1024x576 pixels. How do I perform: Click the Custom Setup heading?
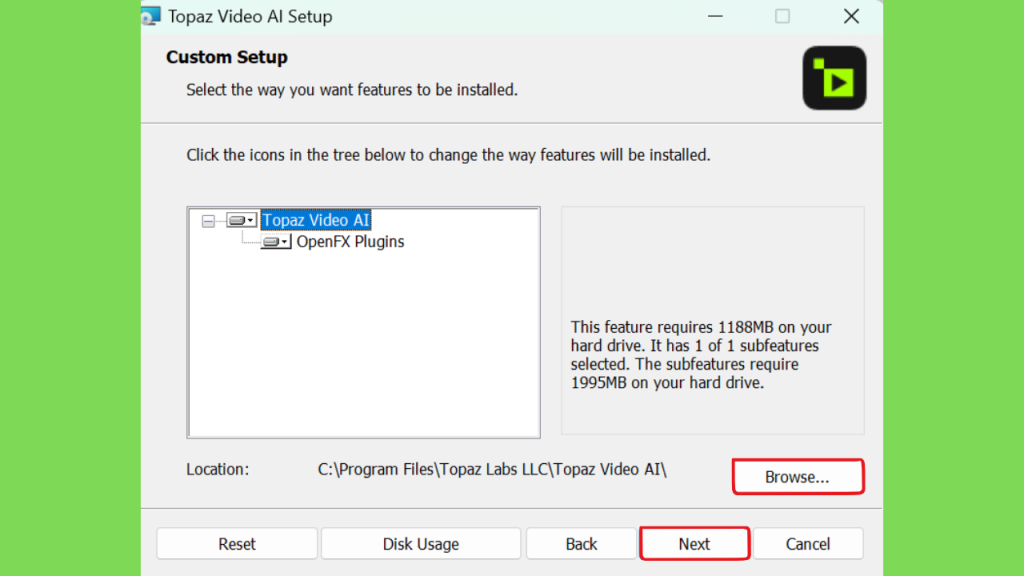tap(227, 57)
